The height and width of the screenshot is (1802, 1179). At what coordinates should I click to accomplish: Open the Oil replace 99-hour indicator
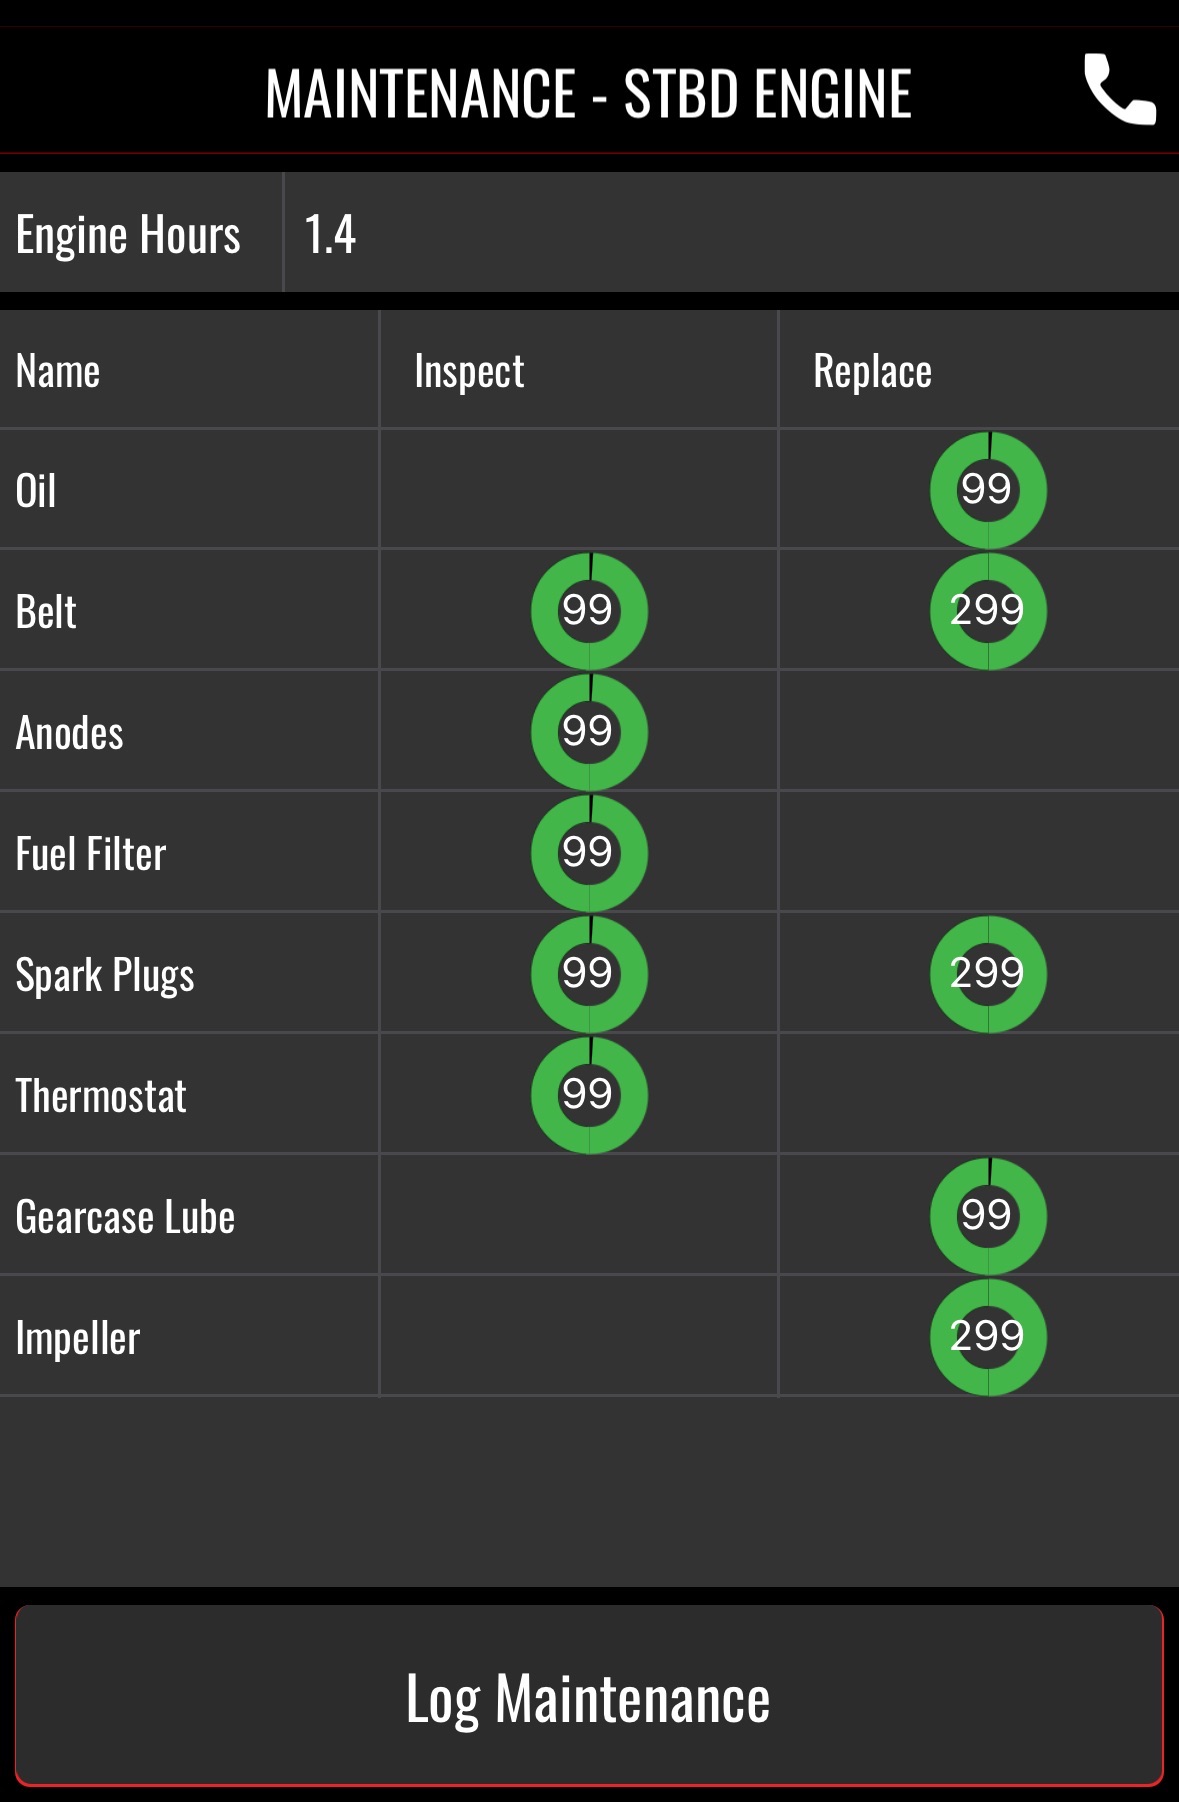(988, 490)
